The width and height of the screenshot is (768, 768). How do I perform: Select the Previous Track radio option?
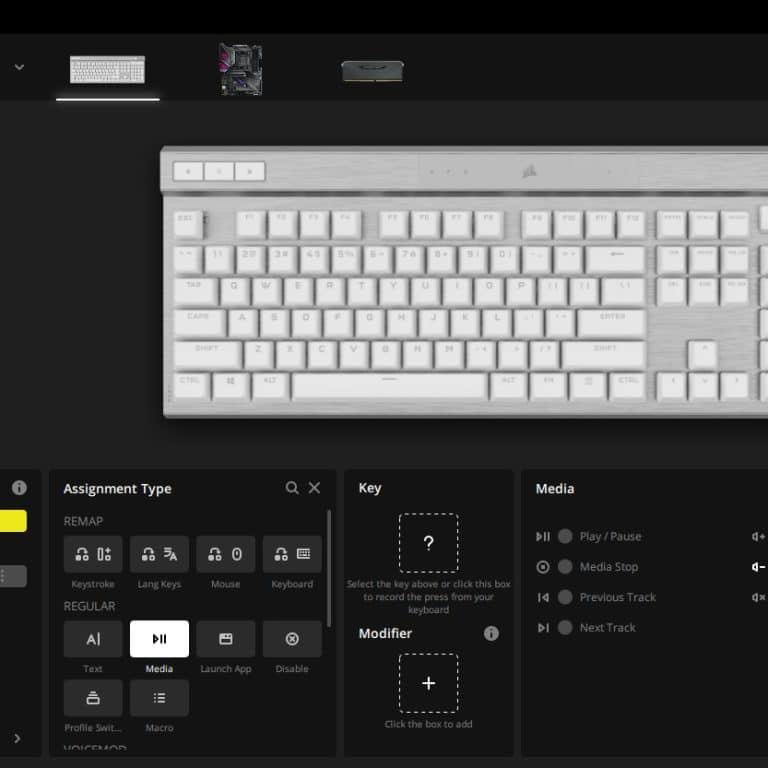[x=565, y=597]
